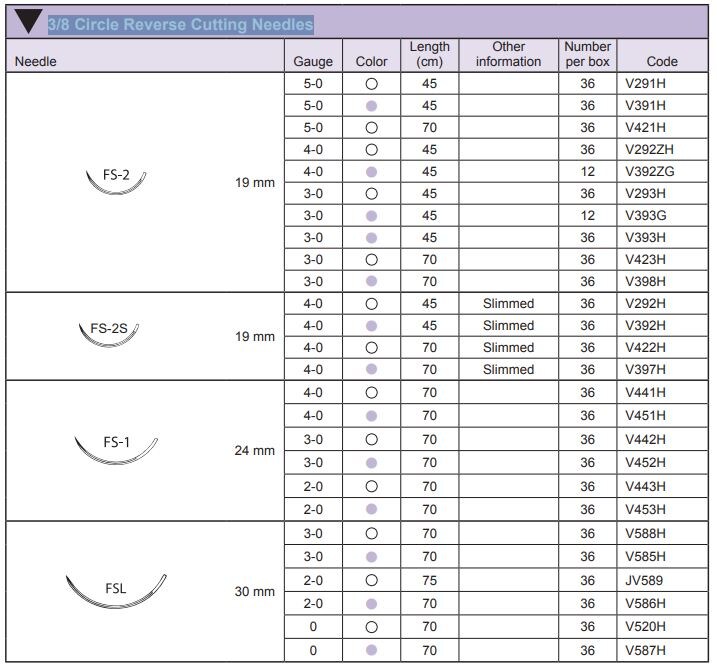Click the Code column header

[x=662, y=61]
